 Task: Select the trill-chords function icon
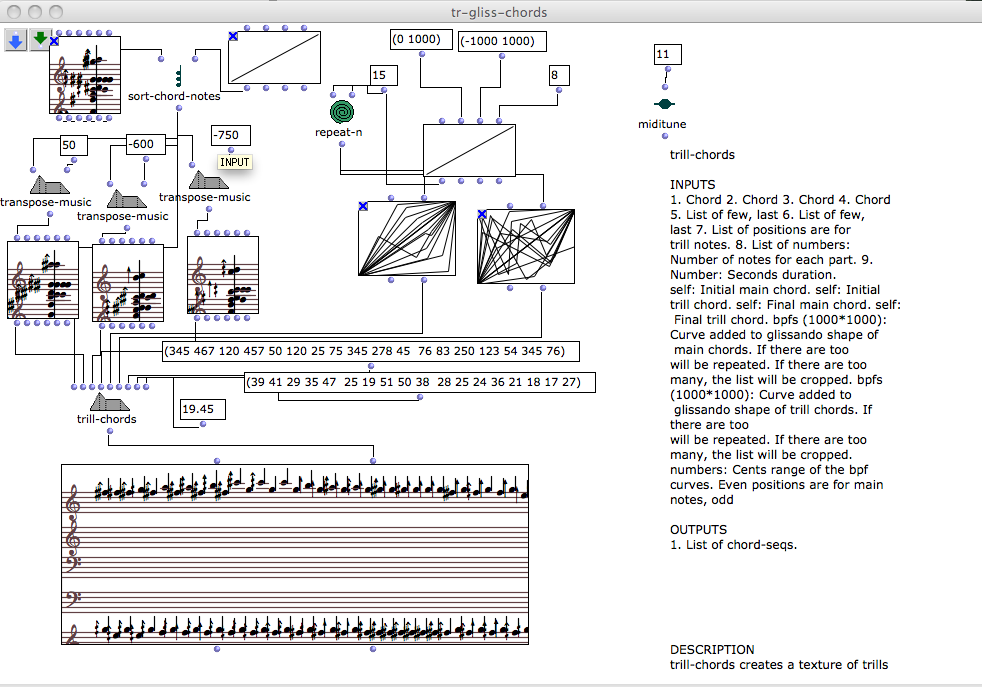tap(107, 402)
